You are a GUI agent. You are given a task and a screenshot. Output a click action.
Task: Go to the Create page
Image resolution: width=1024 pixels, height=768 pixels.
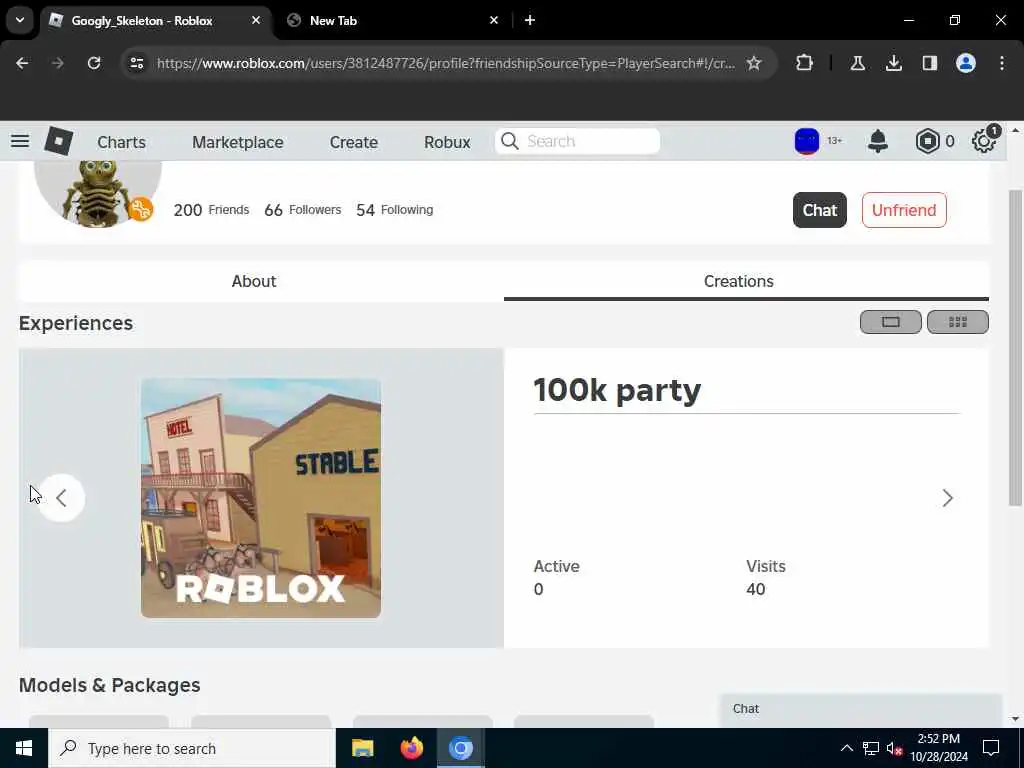pos(353,142)
